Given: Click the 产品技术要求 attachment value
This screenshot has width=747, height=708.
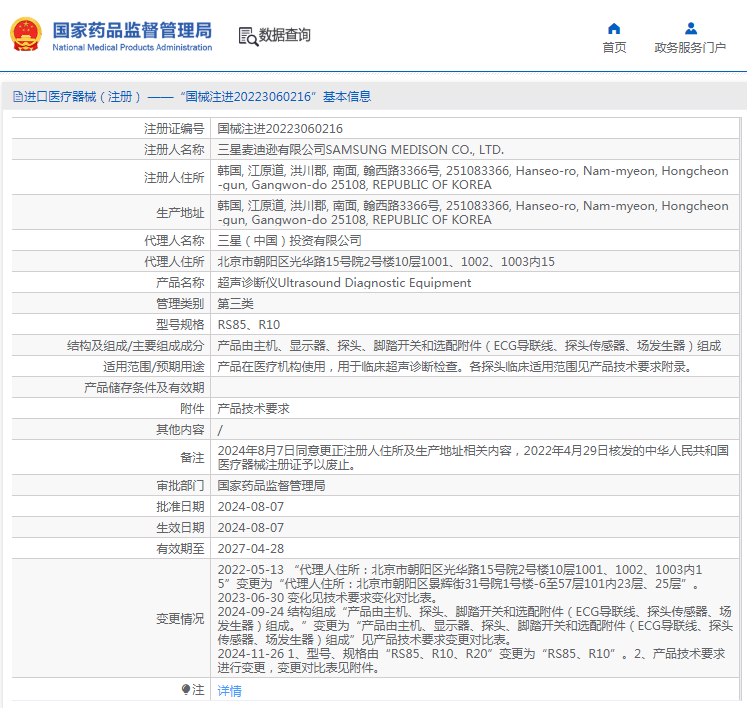Looking at the screenshot, I should [254, 408].
